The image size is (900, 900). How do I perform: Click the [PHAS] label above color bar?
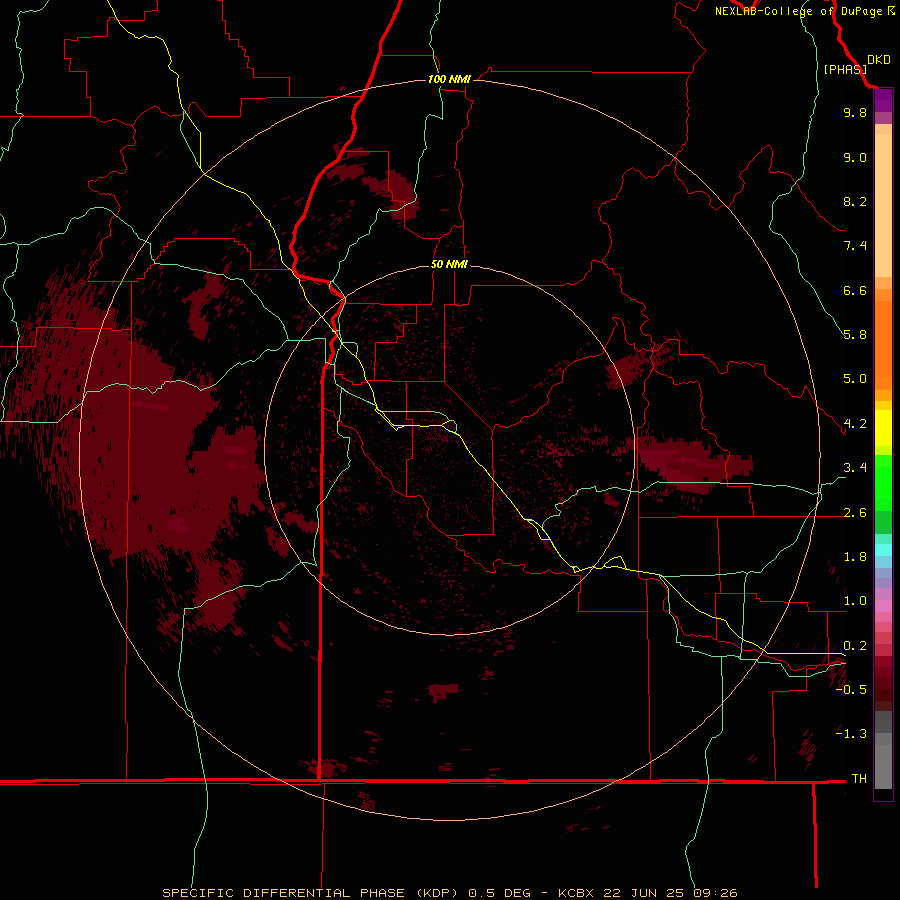click(845, 70)
